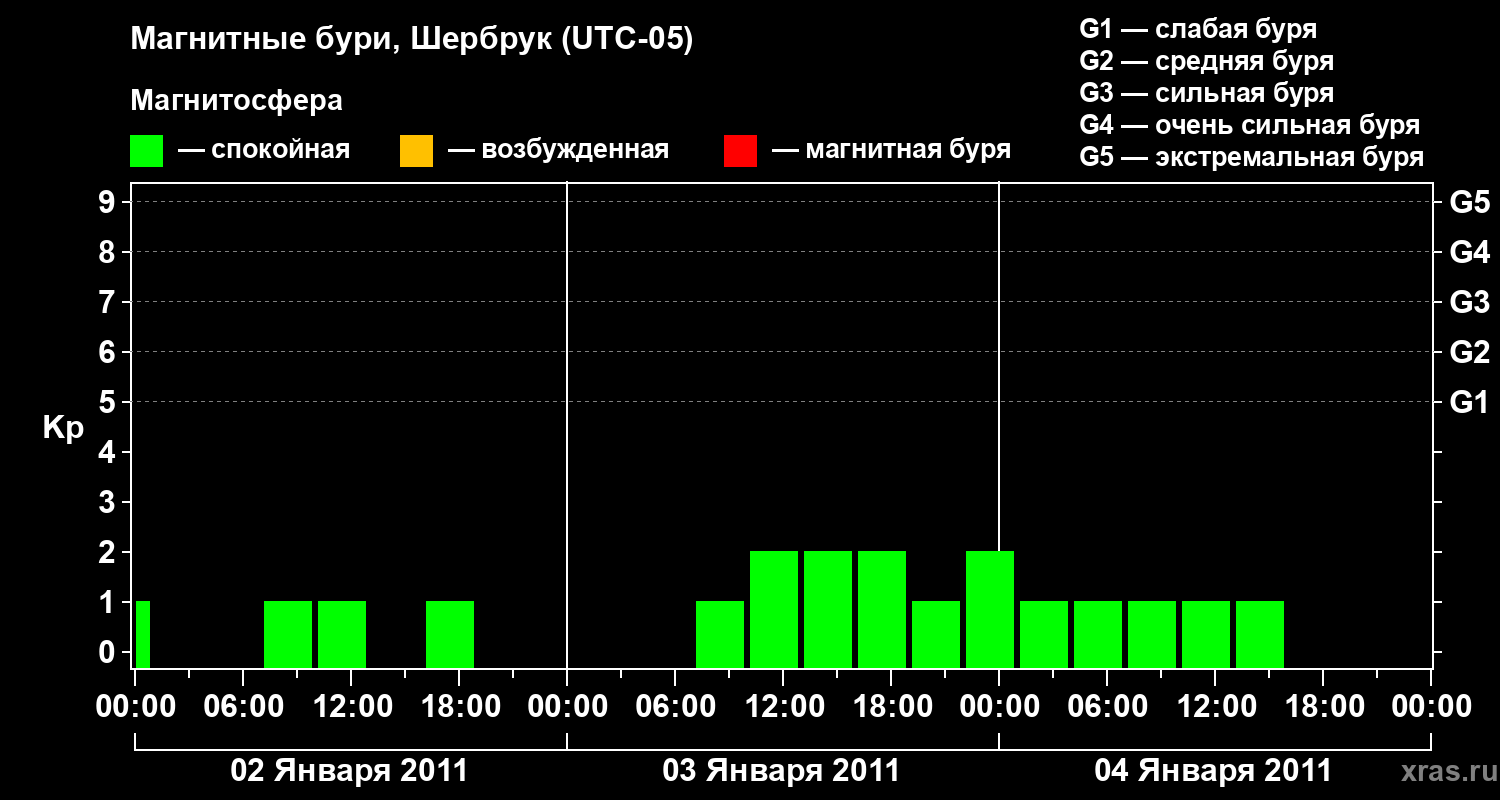Click the 10:00–13:00 bar on 02 Января
The width and height of the screenshot is (1500, 800).
tap(342, 634)
